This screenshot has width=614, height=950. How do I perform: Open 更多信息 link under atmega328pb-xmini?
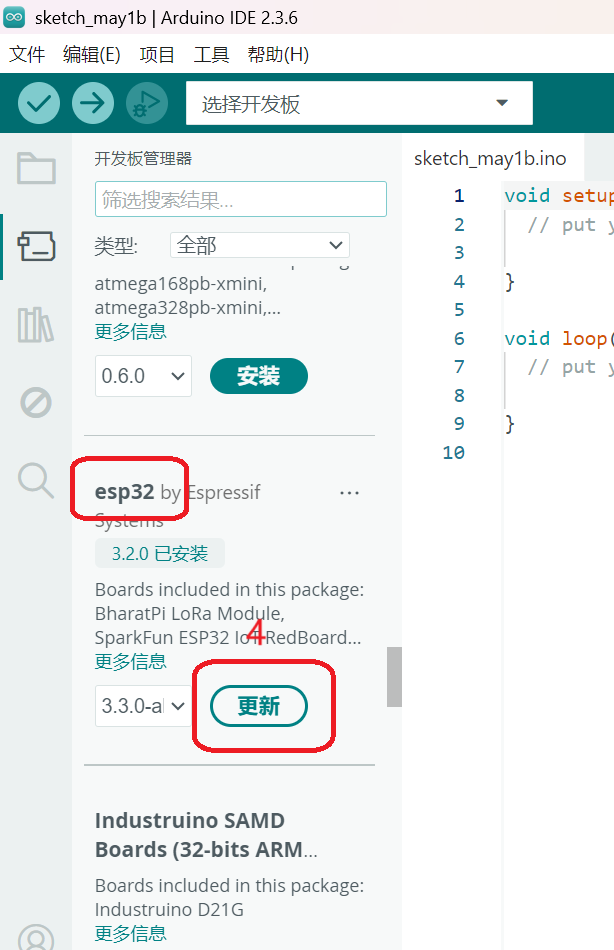[130, 331]
